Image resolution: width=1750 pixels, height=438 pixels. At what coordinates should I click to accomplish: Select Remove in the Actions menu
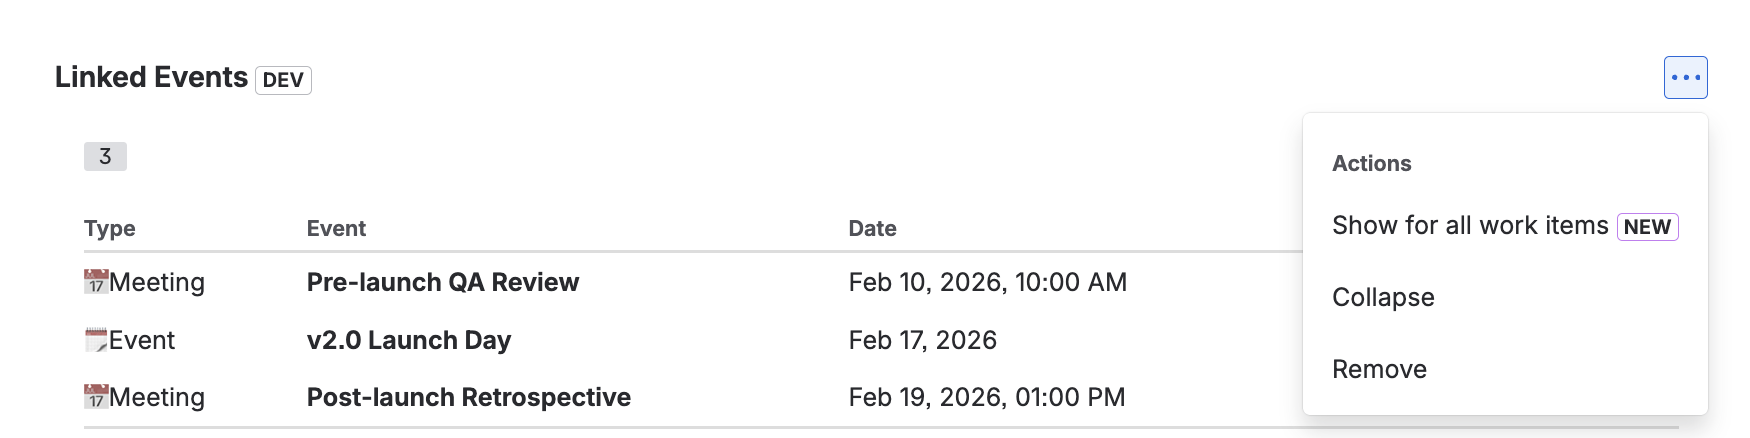click(1379, 370)
